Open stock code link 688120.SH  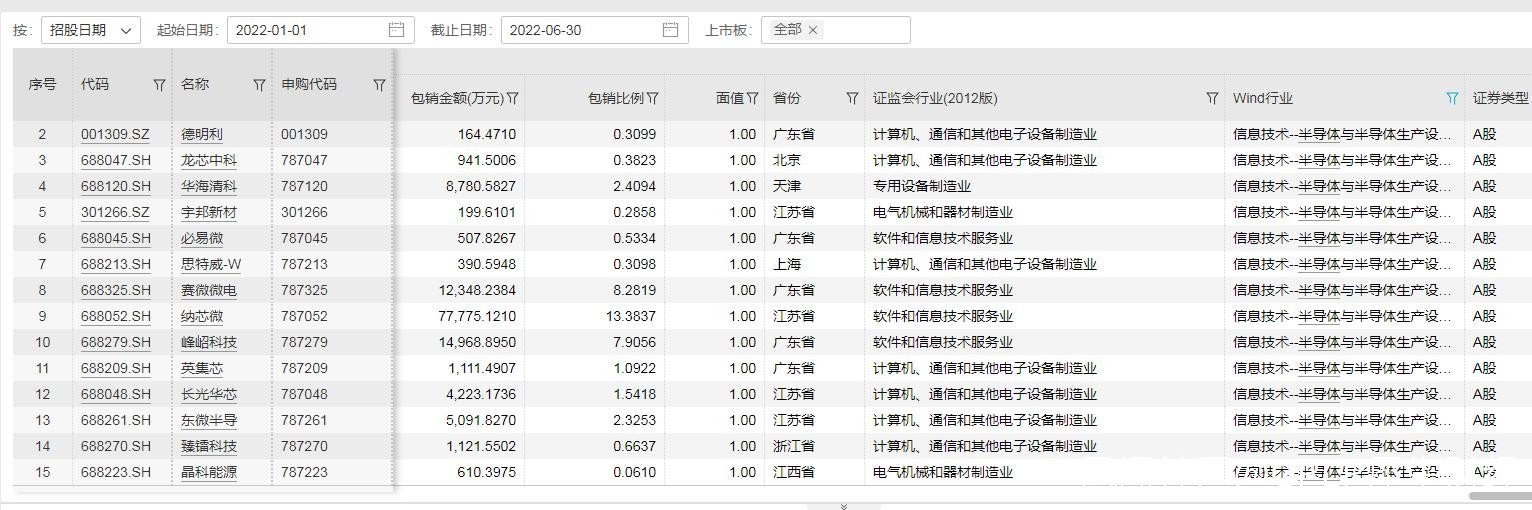[115, 186]
